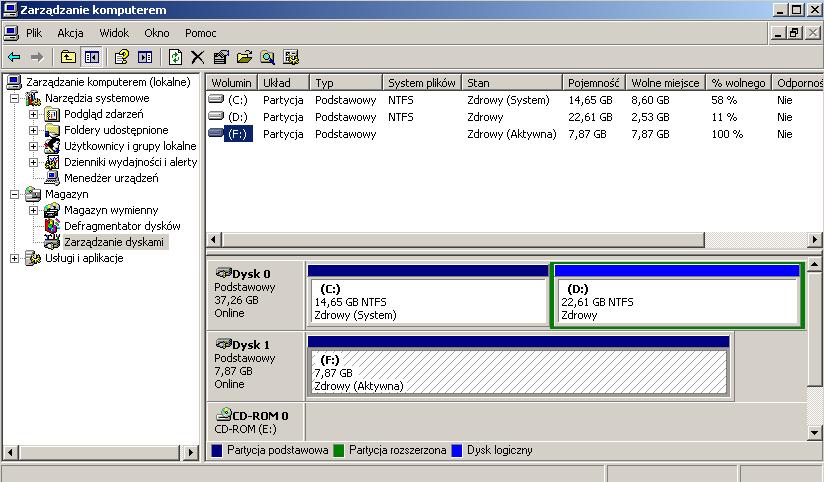Sort by the Wolumin column header
Screen dimensions: 824x482
(231, 83)
